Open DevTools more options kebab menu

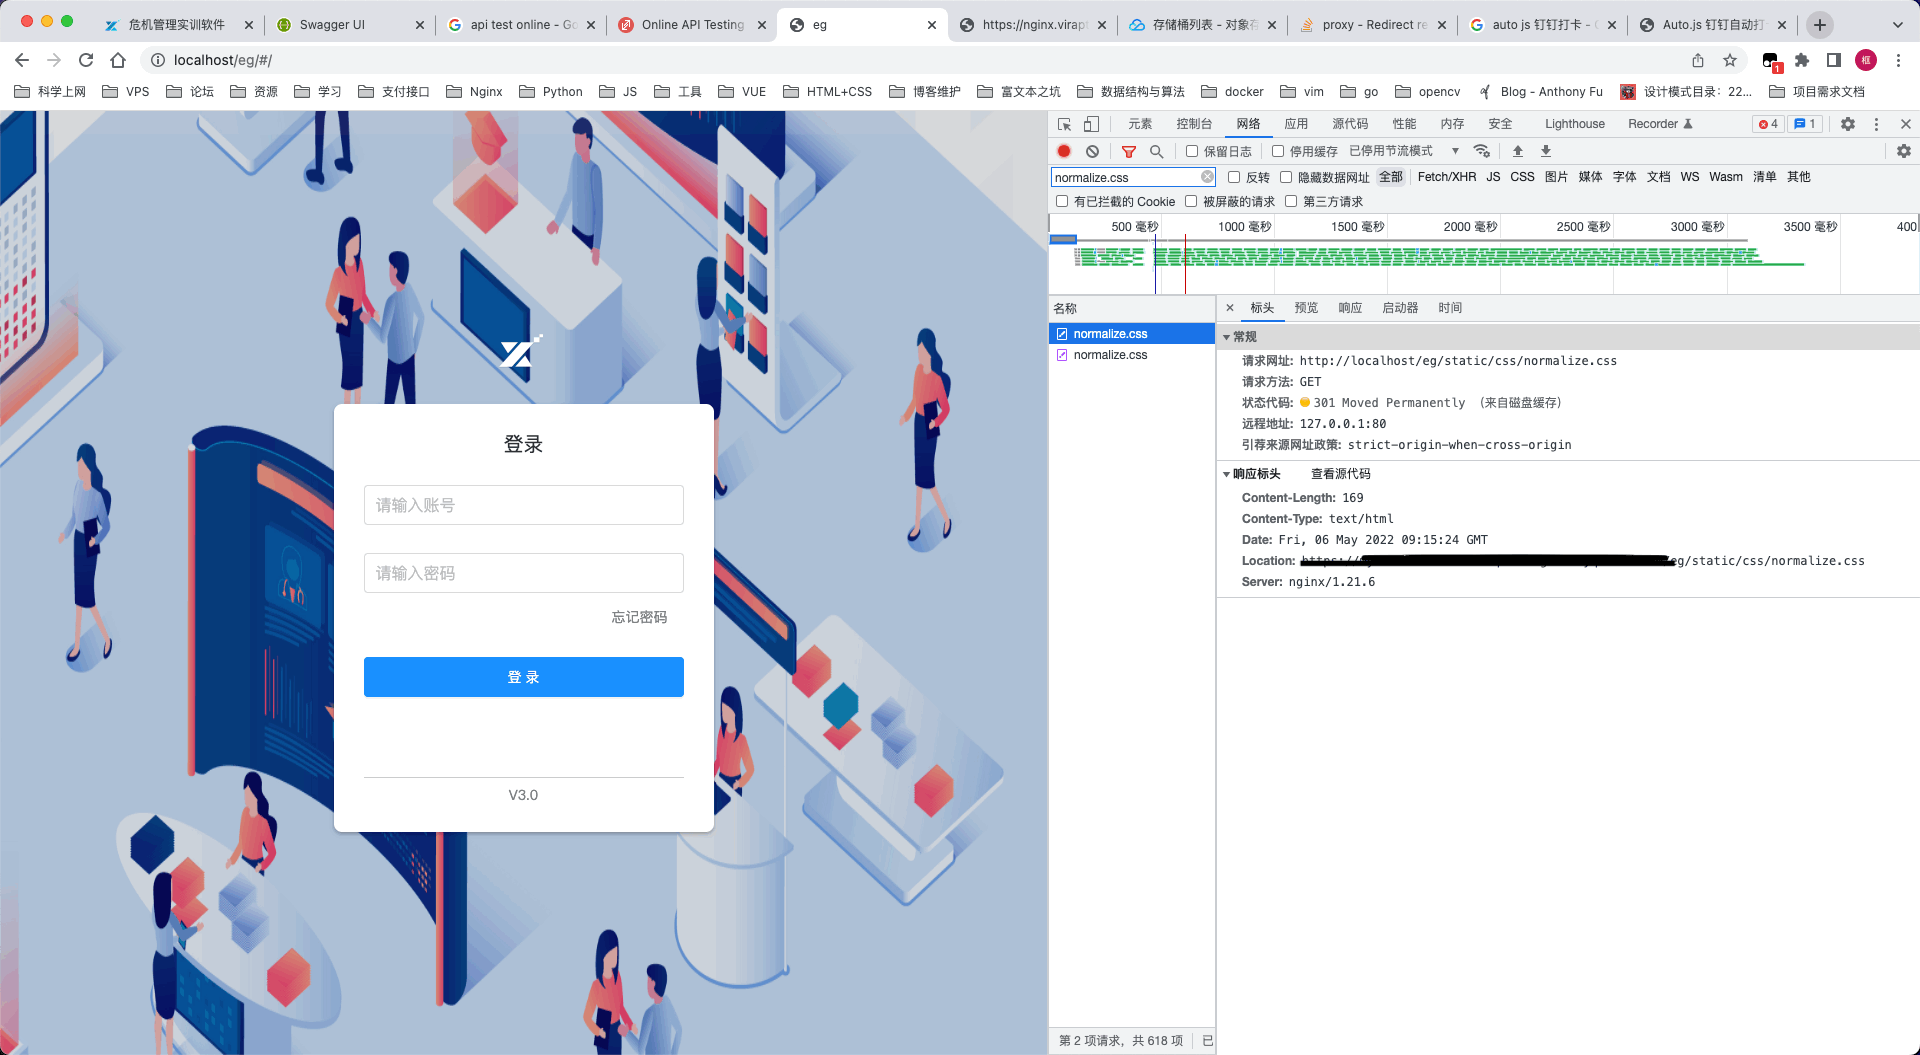[x=1876, y=124]
